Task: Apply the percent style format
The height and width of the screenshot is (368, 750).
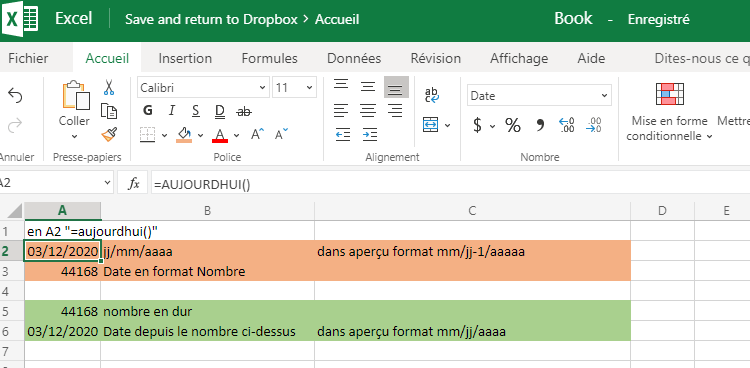Action: [x=513, y=125]
